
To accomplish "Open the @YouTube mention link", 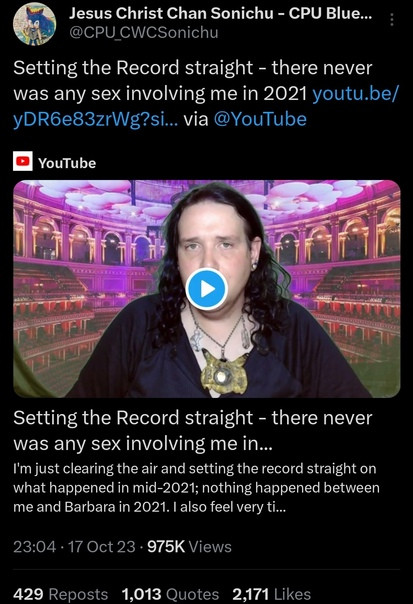I will pyautogui.click(x=260, y=119).
